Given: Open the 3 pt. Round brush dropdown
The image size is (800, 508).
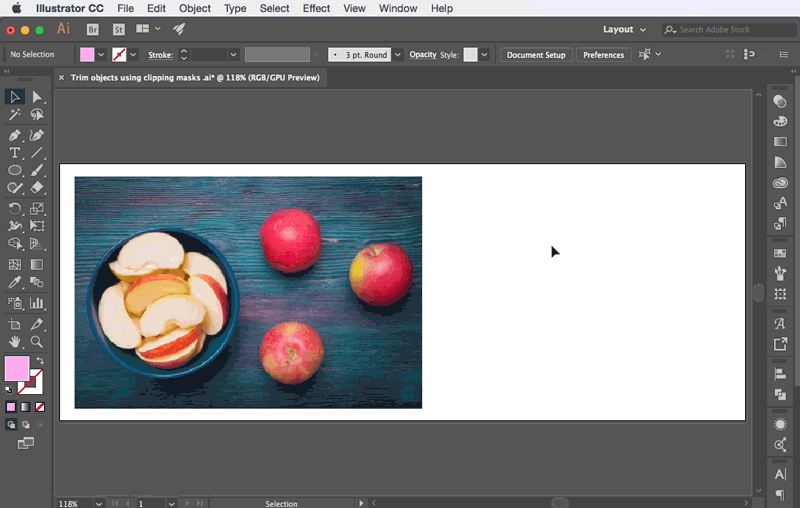Looking at the screenshot, I should point(398,55).
